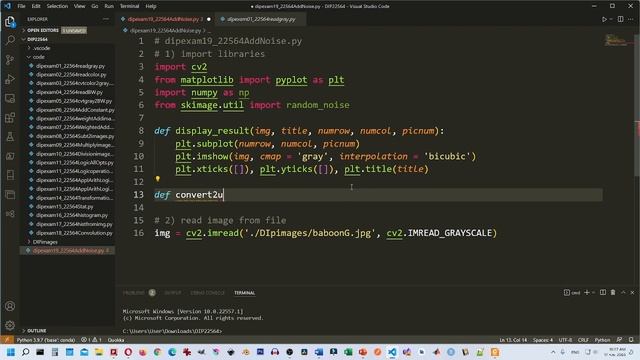Open editor more actions ellipsis
640x360 pixels.
[631, 19]
